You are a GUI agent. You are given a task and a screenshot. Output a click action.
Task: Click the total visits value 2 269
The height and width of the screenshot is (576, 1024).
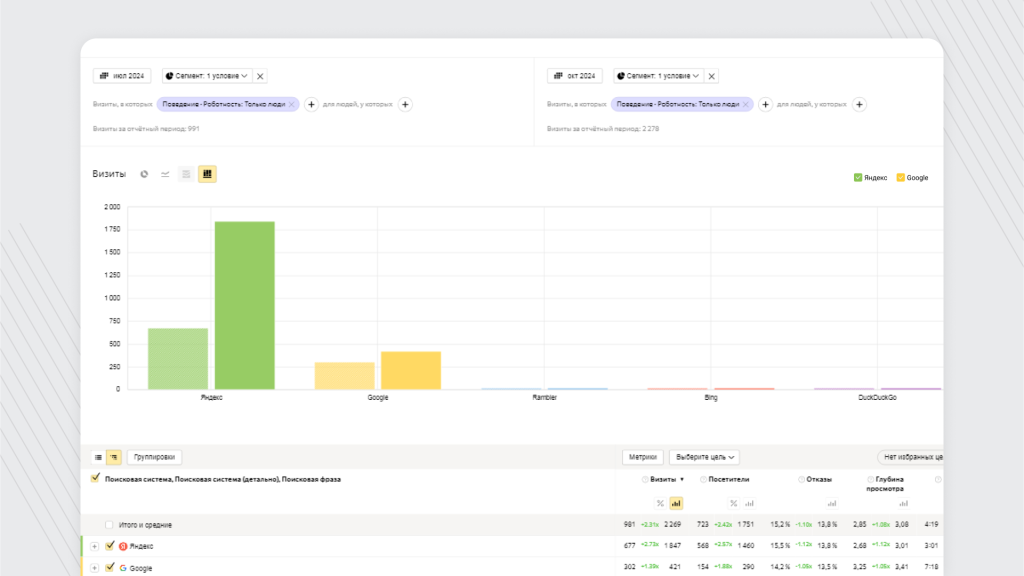[x=673, y=524]
